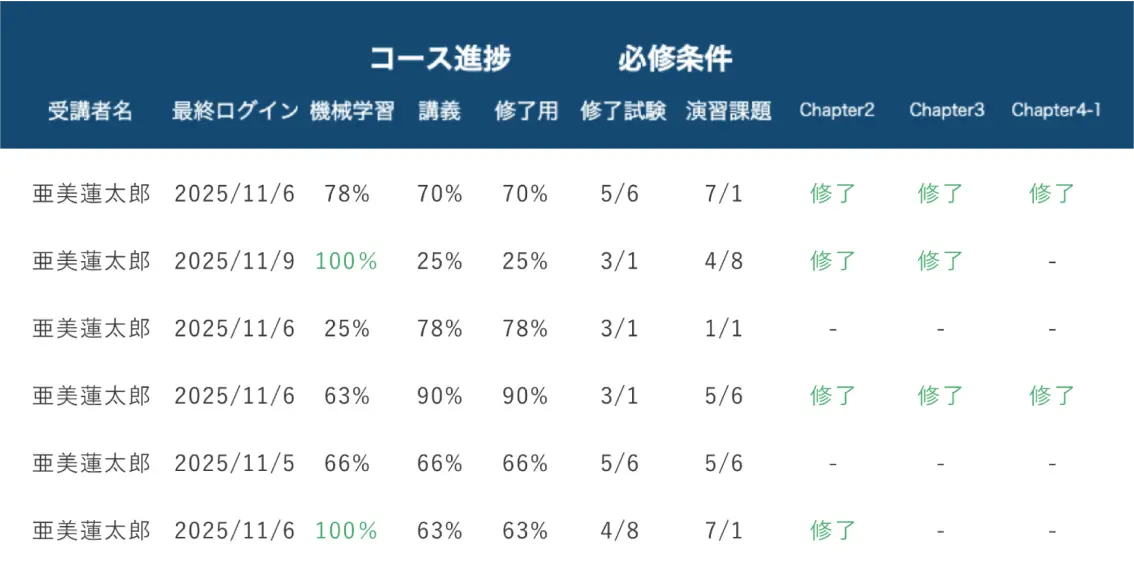The width and height of the screenshot is (1134, 581).
Task: Select the 修了用 column header
Action: pos(526,111)
